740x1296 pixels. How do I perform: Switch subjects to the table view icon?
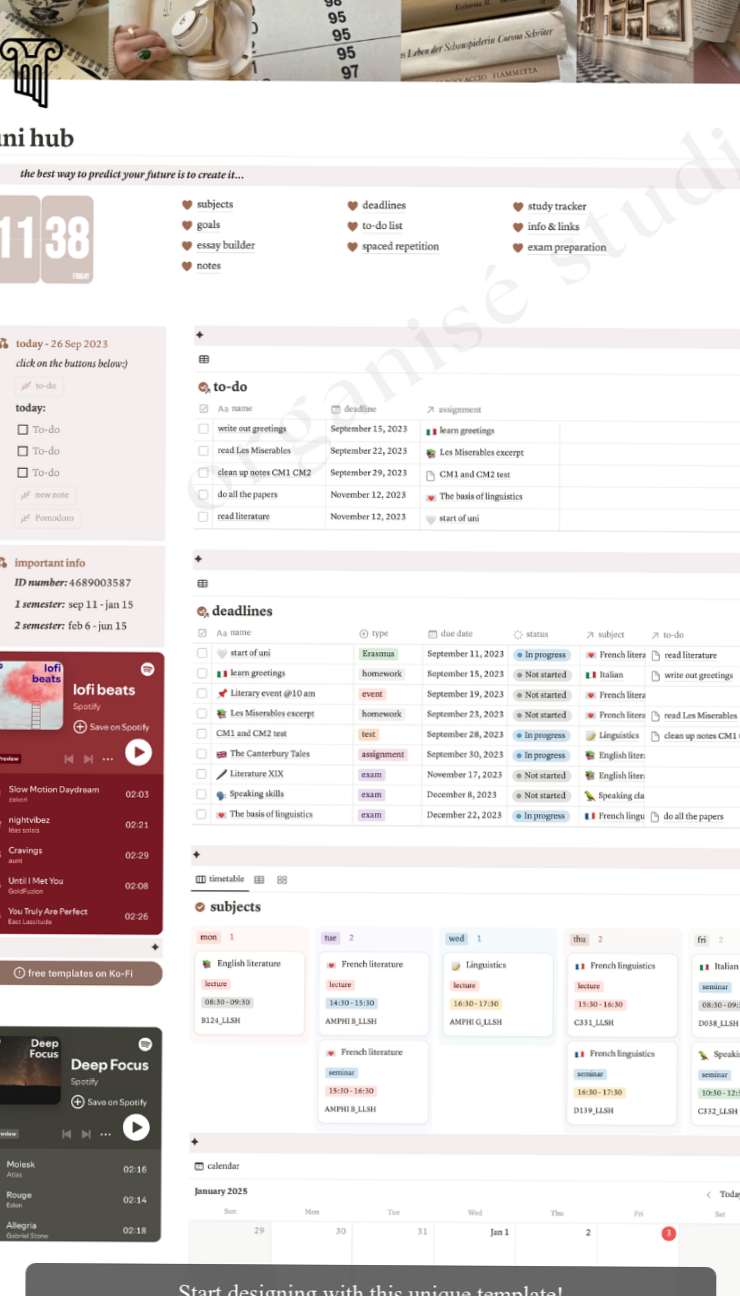point(259,880)
